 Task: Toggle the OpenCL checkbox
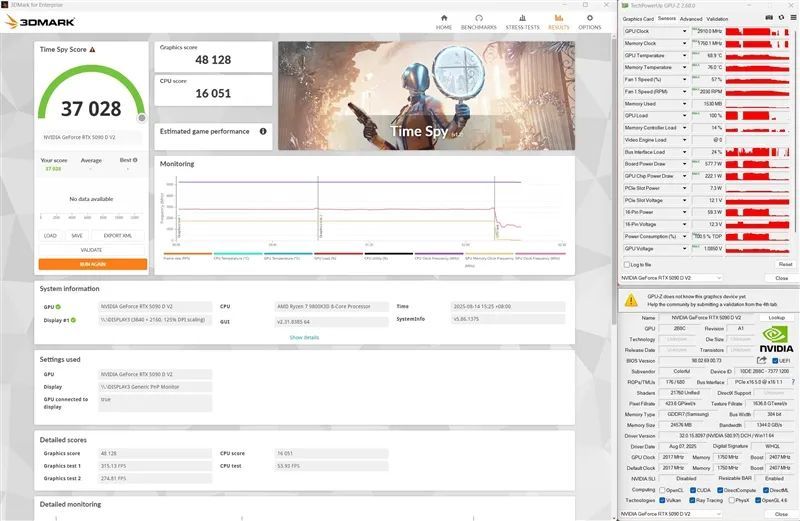click(x=662, y=490)
